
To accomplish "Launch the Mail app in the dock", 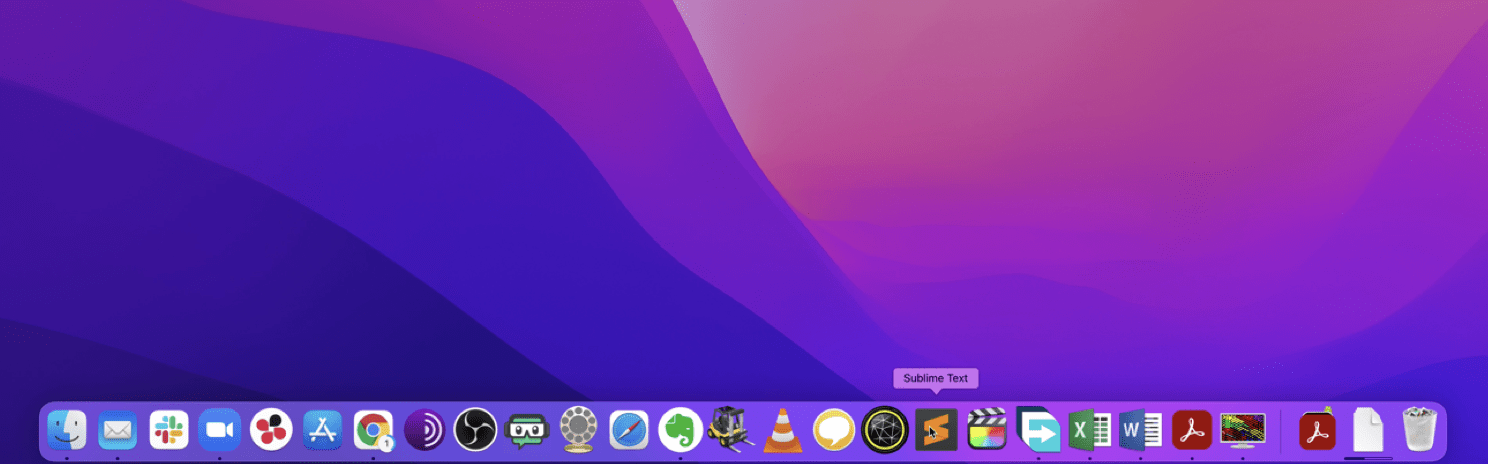I will (118, 430).
